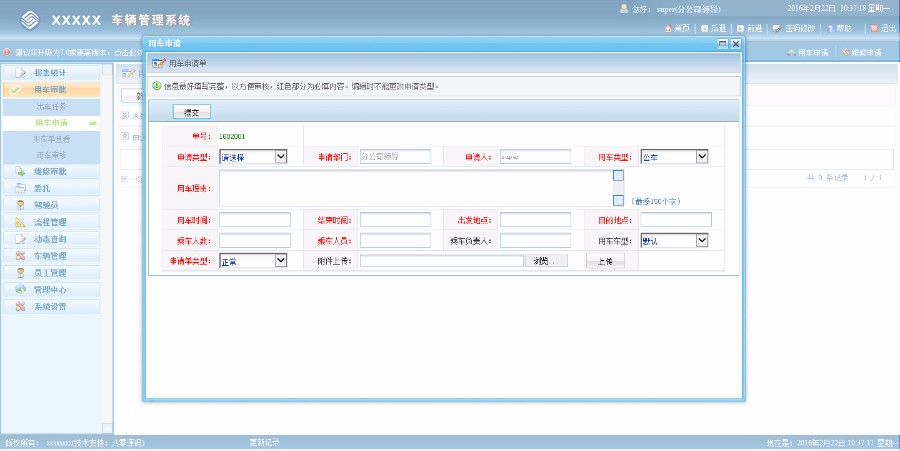
Task: Click the 前进 forward arrow icon
Action: (740, 28)
